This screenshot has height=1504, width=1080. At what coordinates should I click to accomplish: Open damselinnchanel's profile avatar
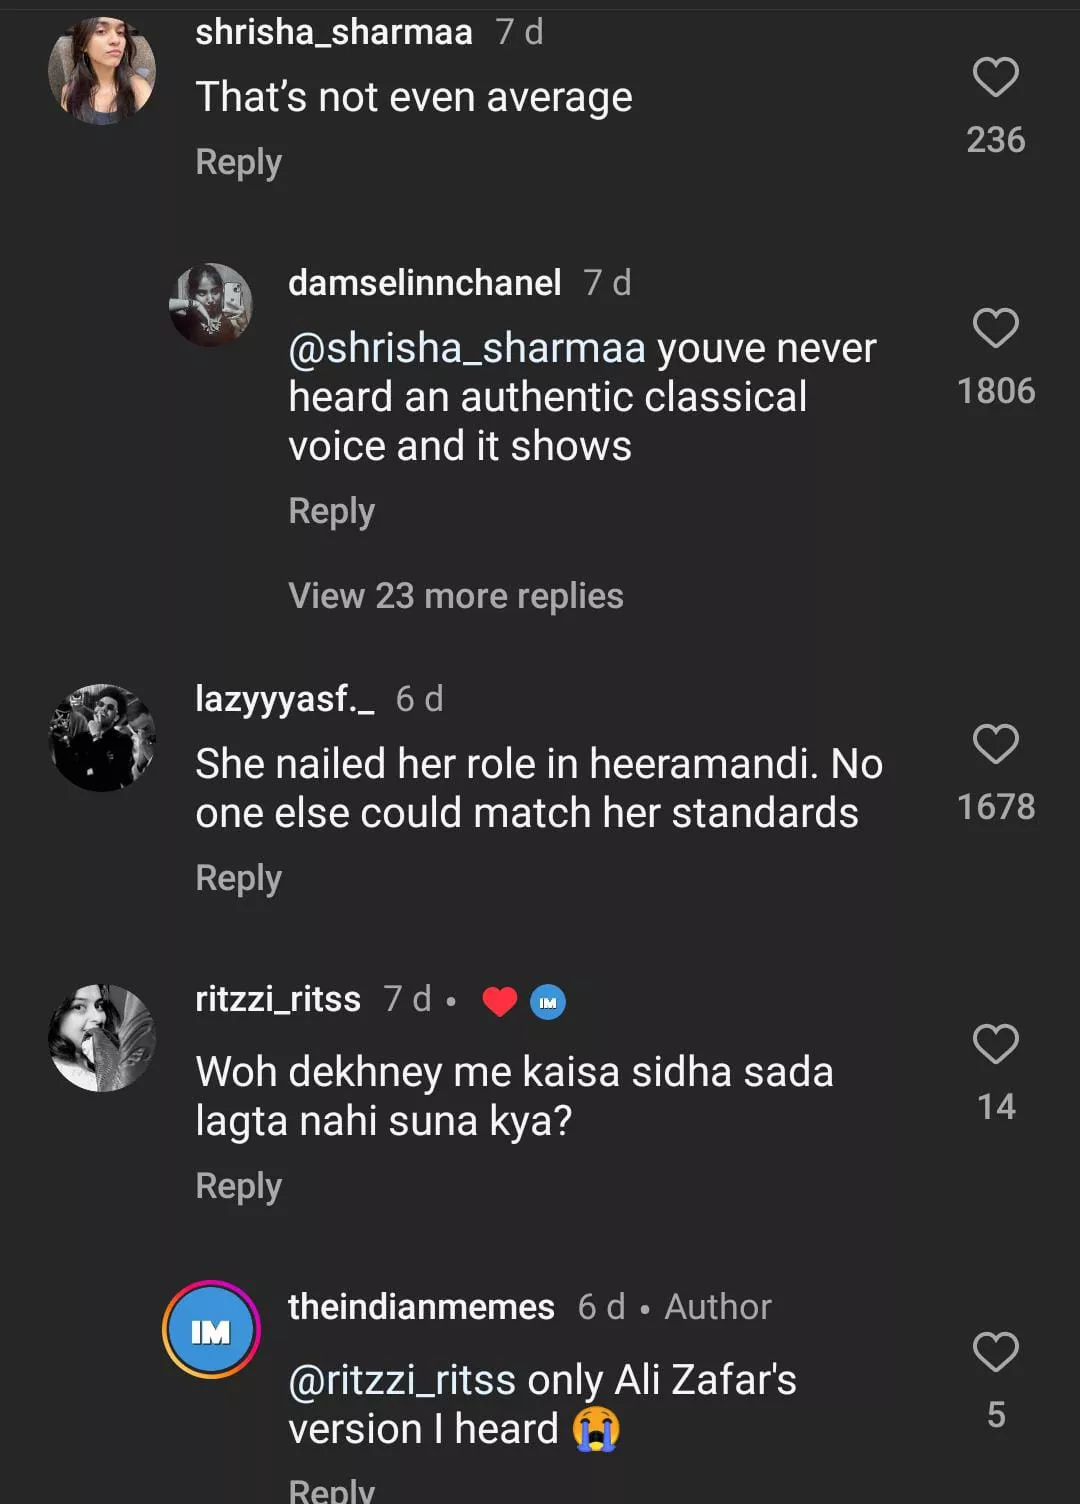point(210,305)
